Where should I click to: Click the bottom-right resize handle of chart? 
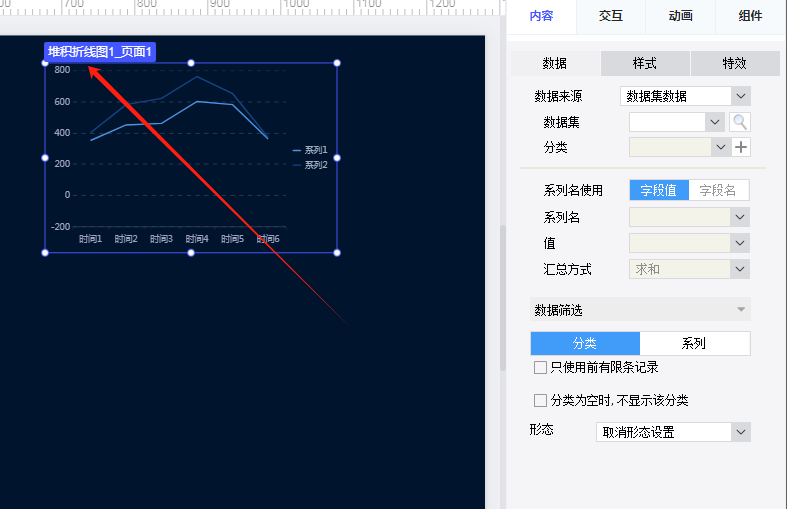pos(337,252)
